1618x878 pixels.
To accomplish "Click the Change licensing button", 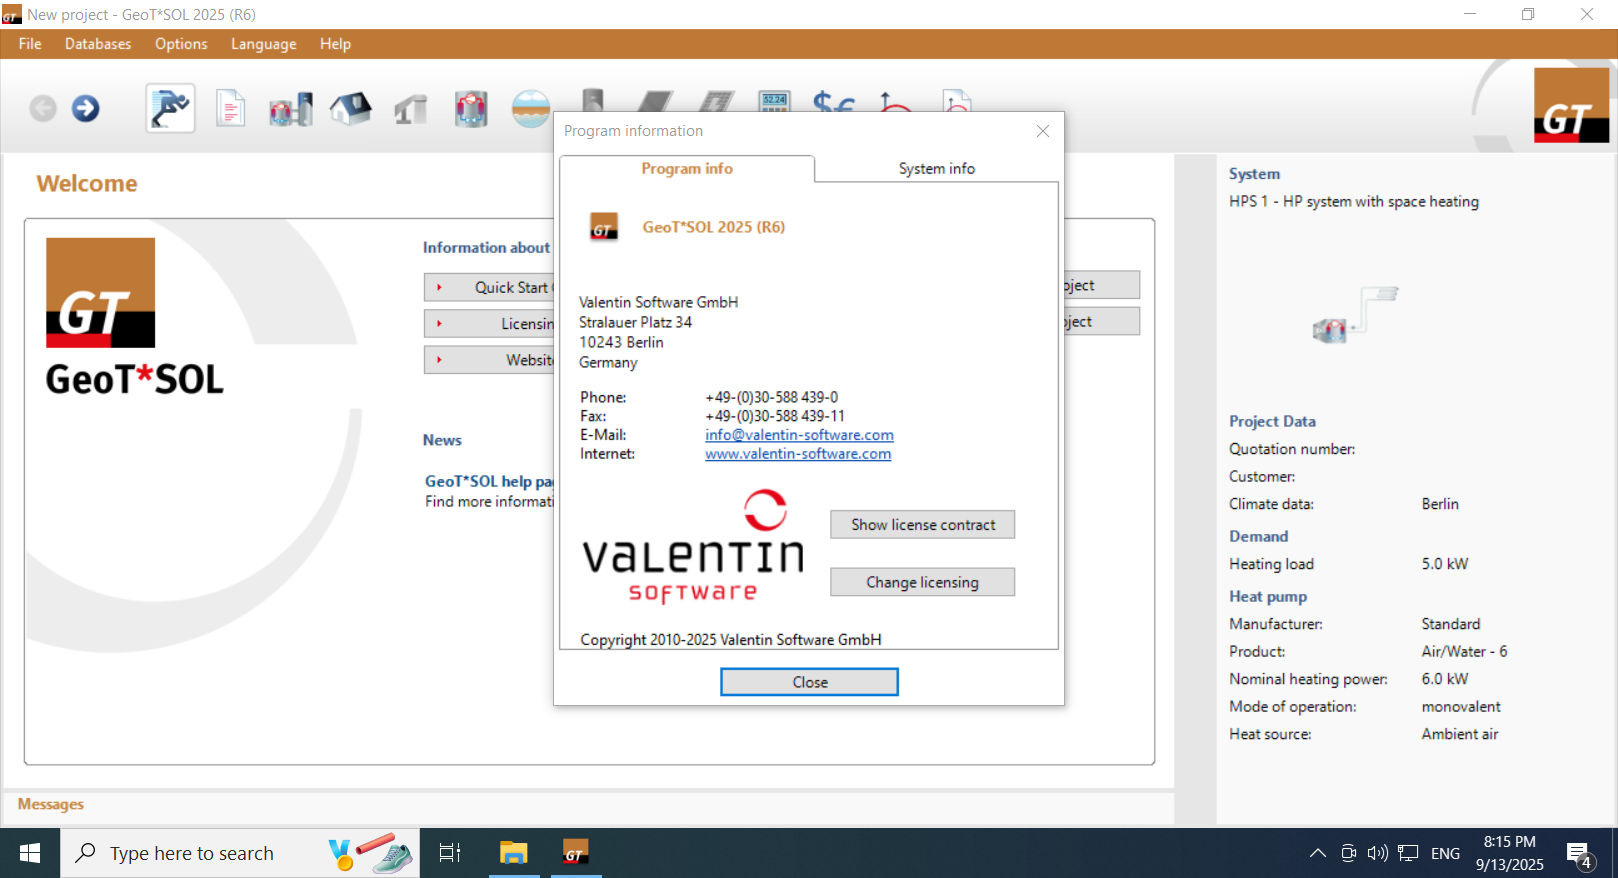I will tap(922, 582).
